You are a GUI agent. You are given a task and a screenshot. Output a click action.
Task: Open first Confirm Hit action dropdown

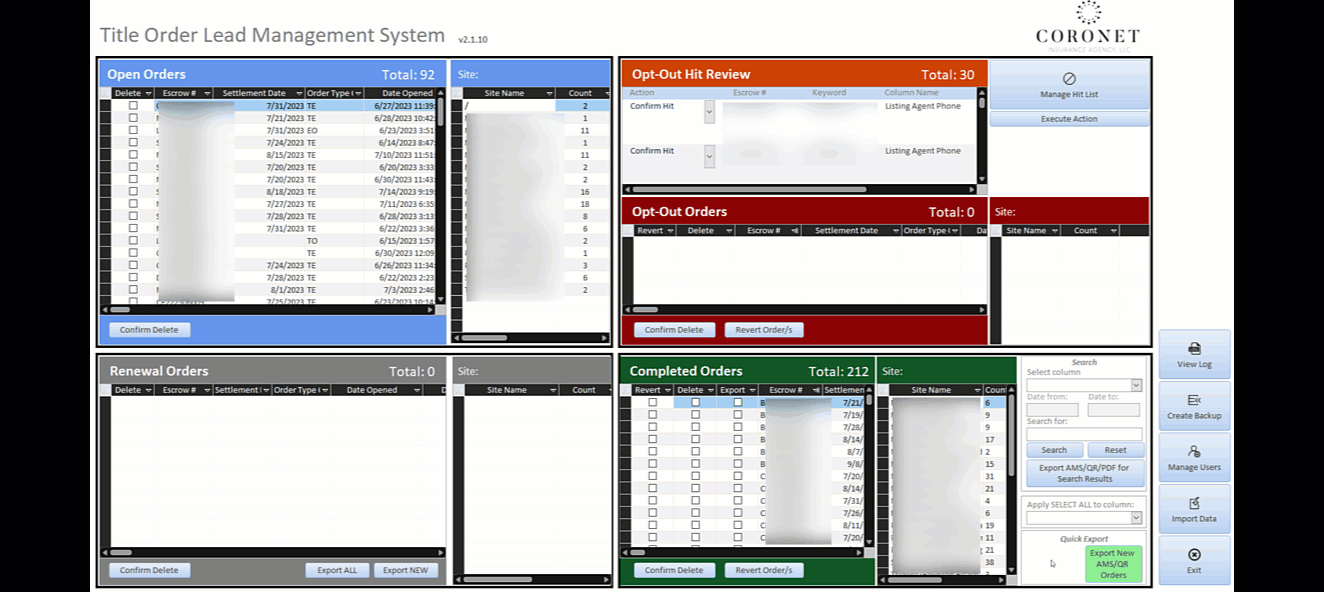(x=710, y=111)
